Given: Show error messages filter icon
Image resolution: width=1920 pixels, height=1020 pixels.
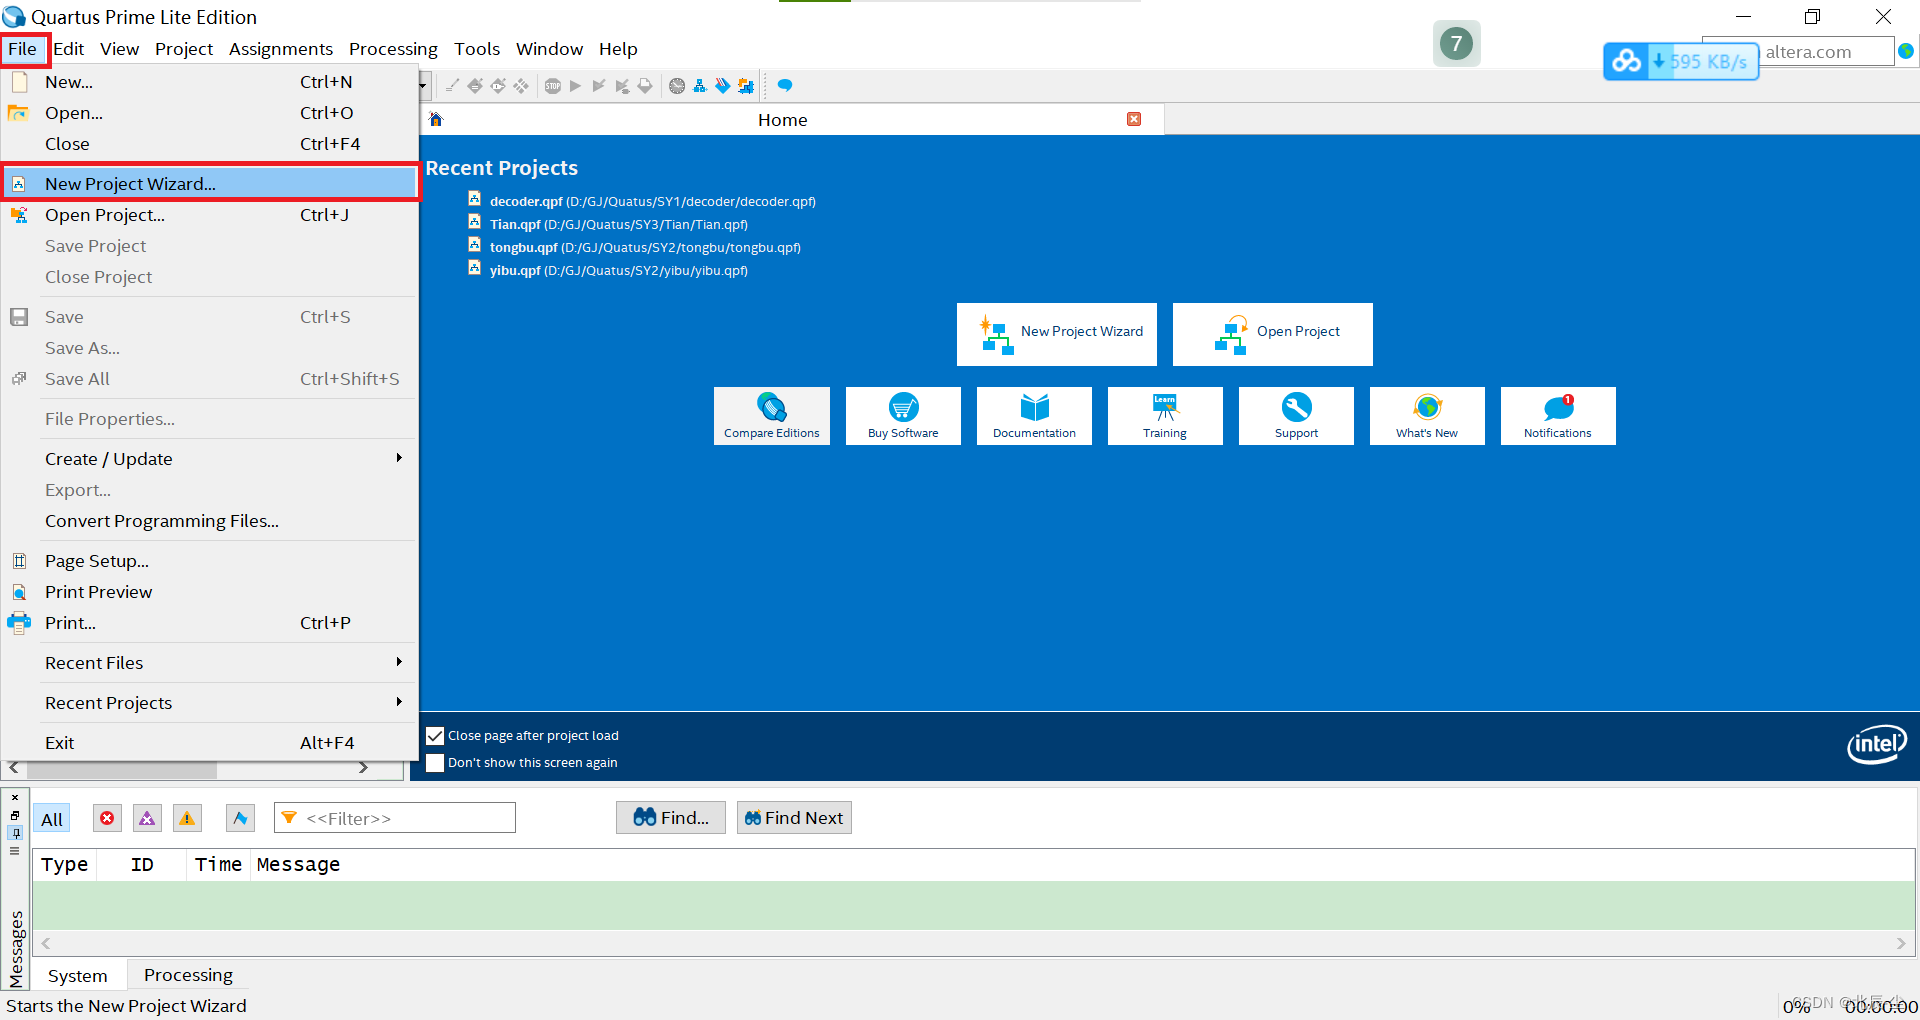Looking at the screenshot, I should (x=107, y=818).
